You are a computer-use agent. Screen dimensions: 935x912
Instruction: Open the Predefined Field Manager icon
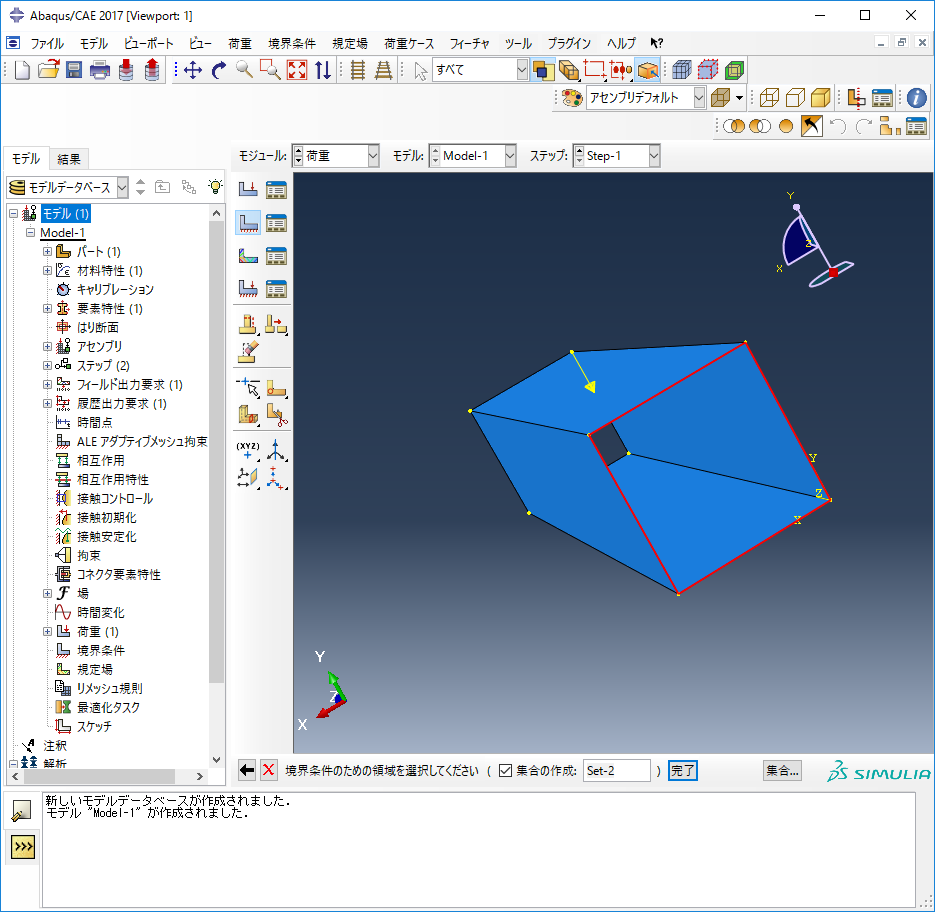point(276,256)
